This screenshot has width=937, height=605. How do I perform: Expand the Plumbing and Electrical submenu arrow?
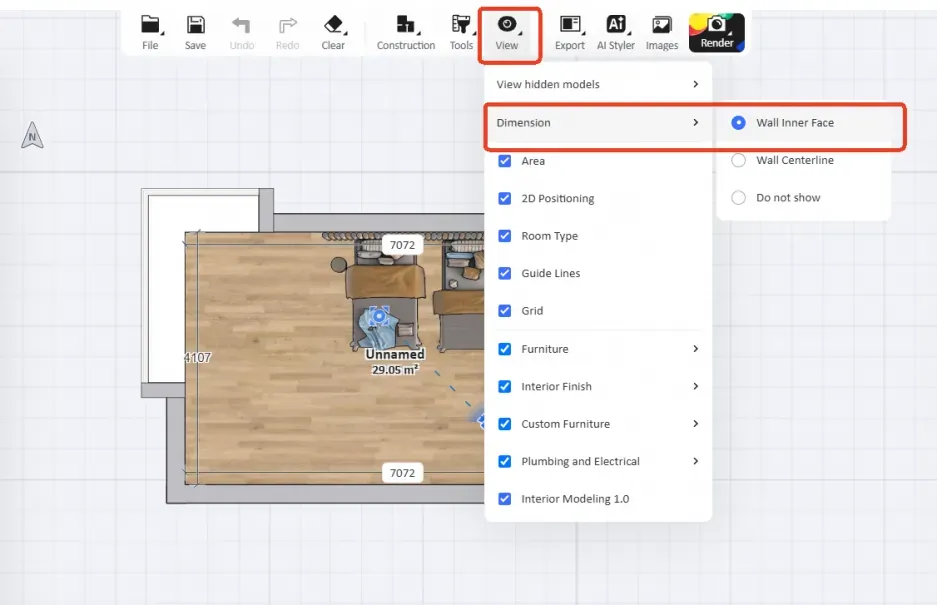(x=695, y=461)
